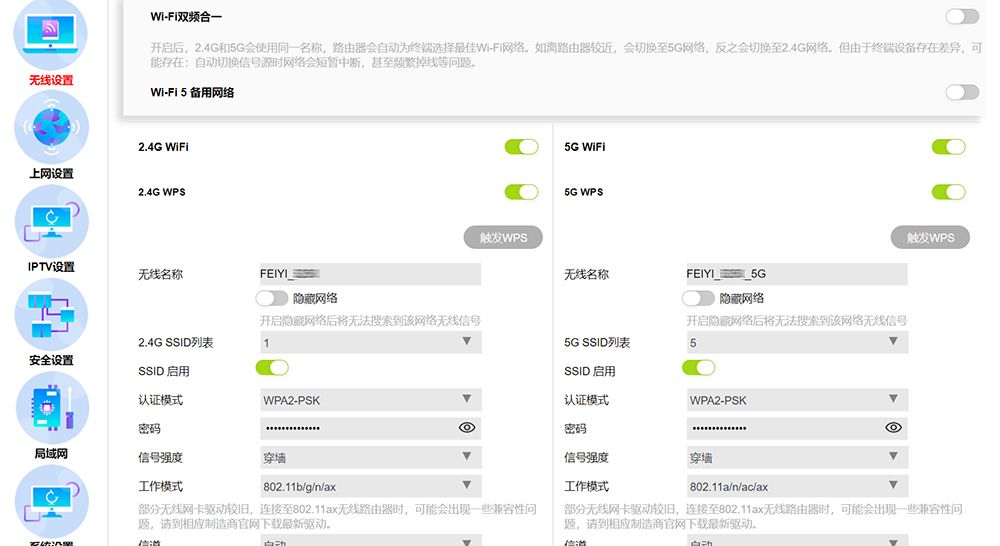Open the 2.4G 信道 dropdown
The width and height of the screenshot is (1000, 546).
tap(371, 541)
